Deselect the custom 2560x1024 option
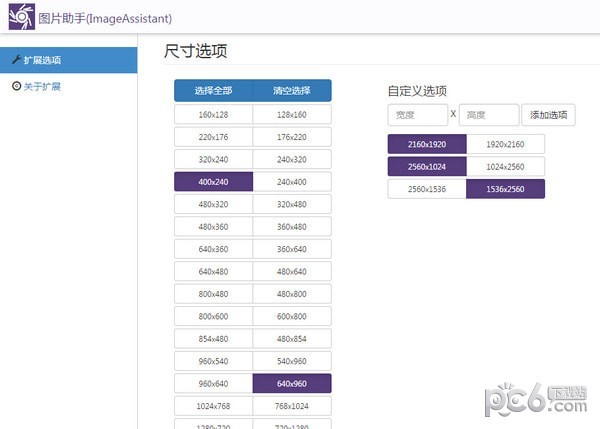 427,166
